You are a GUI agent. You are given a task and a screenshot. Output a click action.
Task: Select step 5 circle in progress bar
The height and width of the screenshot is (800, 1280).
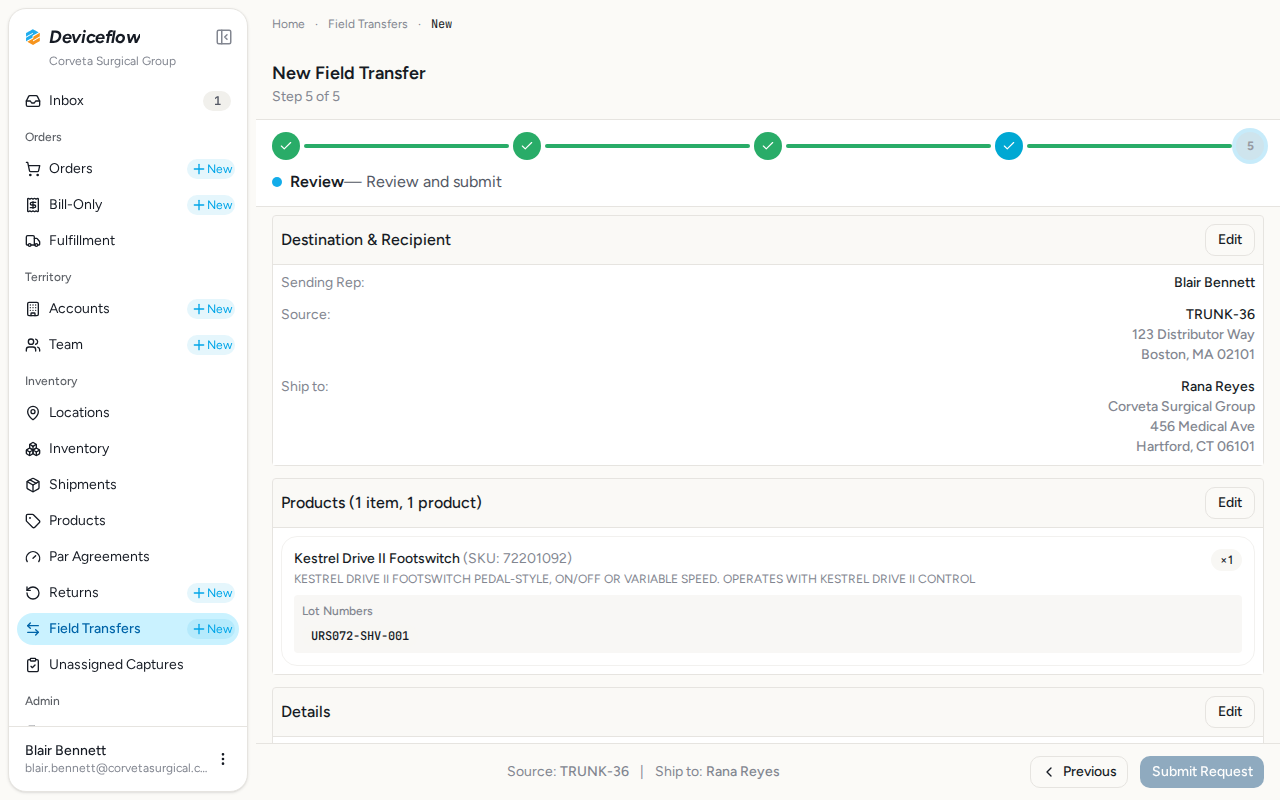coord(1250,146)
